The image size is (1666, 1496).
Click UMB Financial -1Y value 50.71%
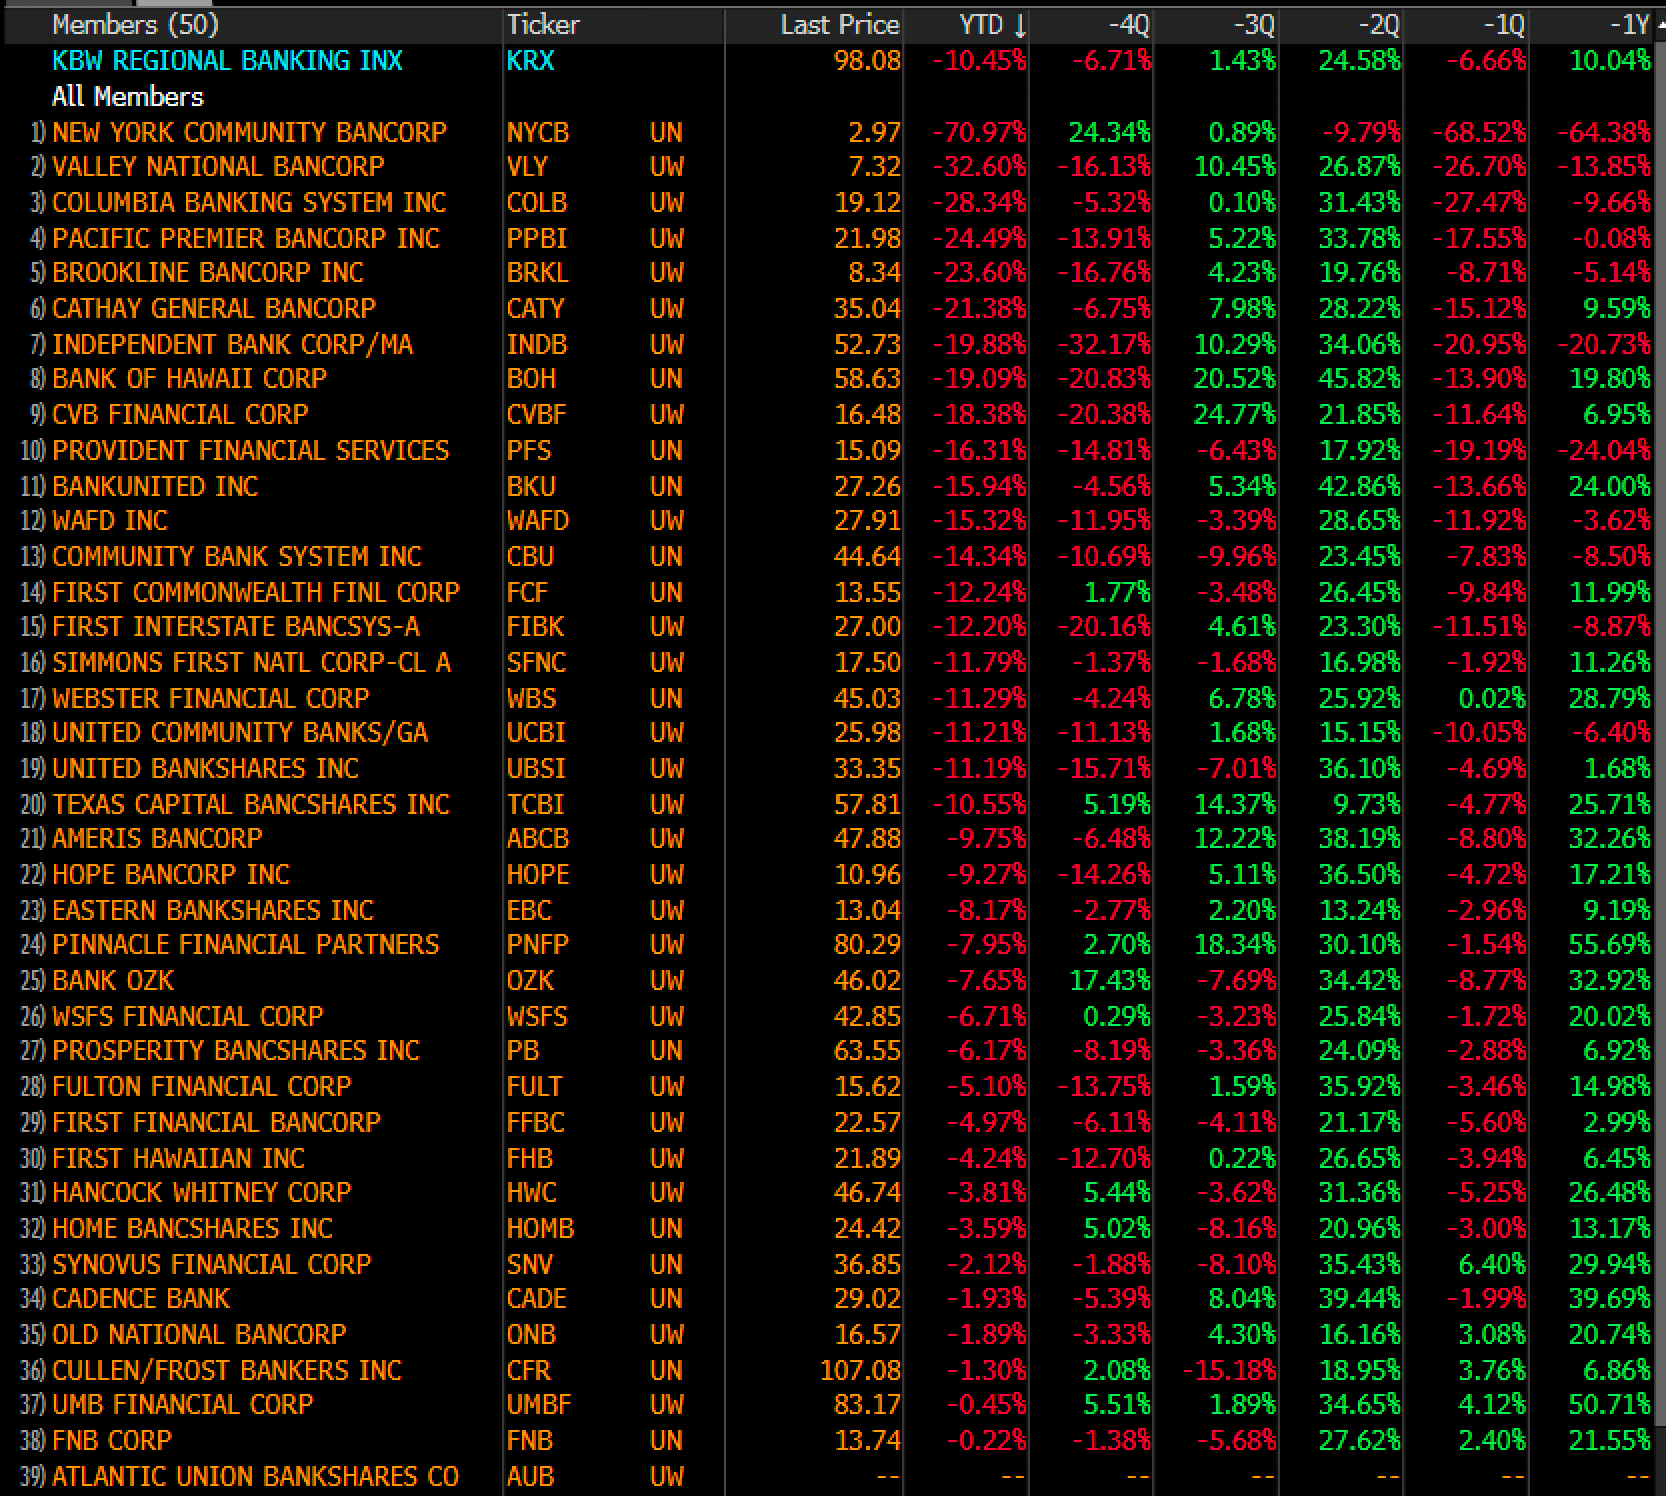pos(1610,1405)
